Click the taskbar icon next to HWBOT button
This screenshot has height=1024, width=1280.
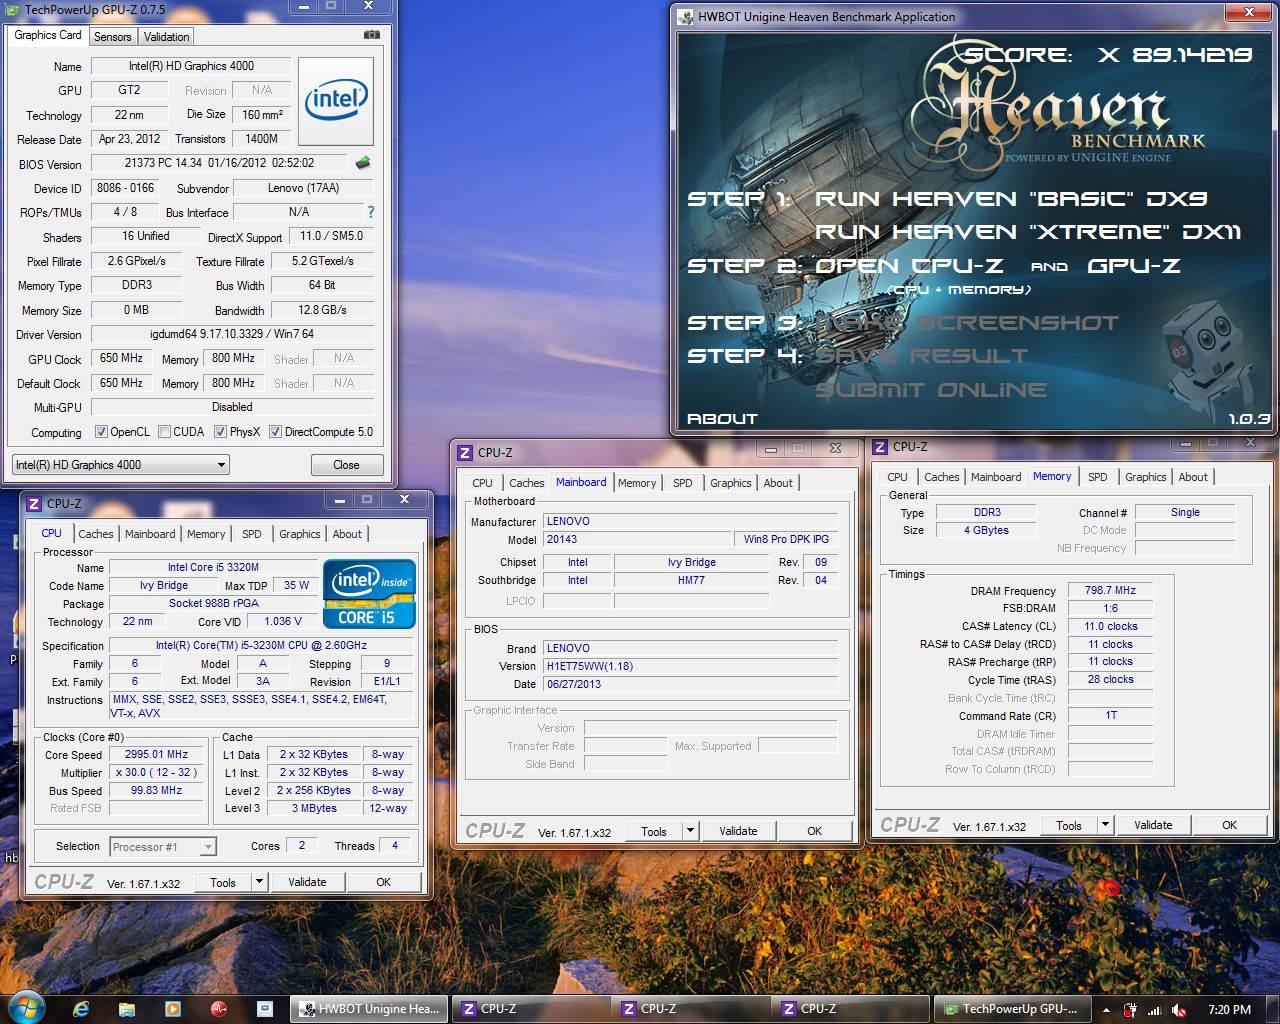pyautogui.click(x=264, y=1008)
